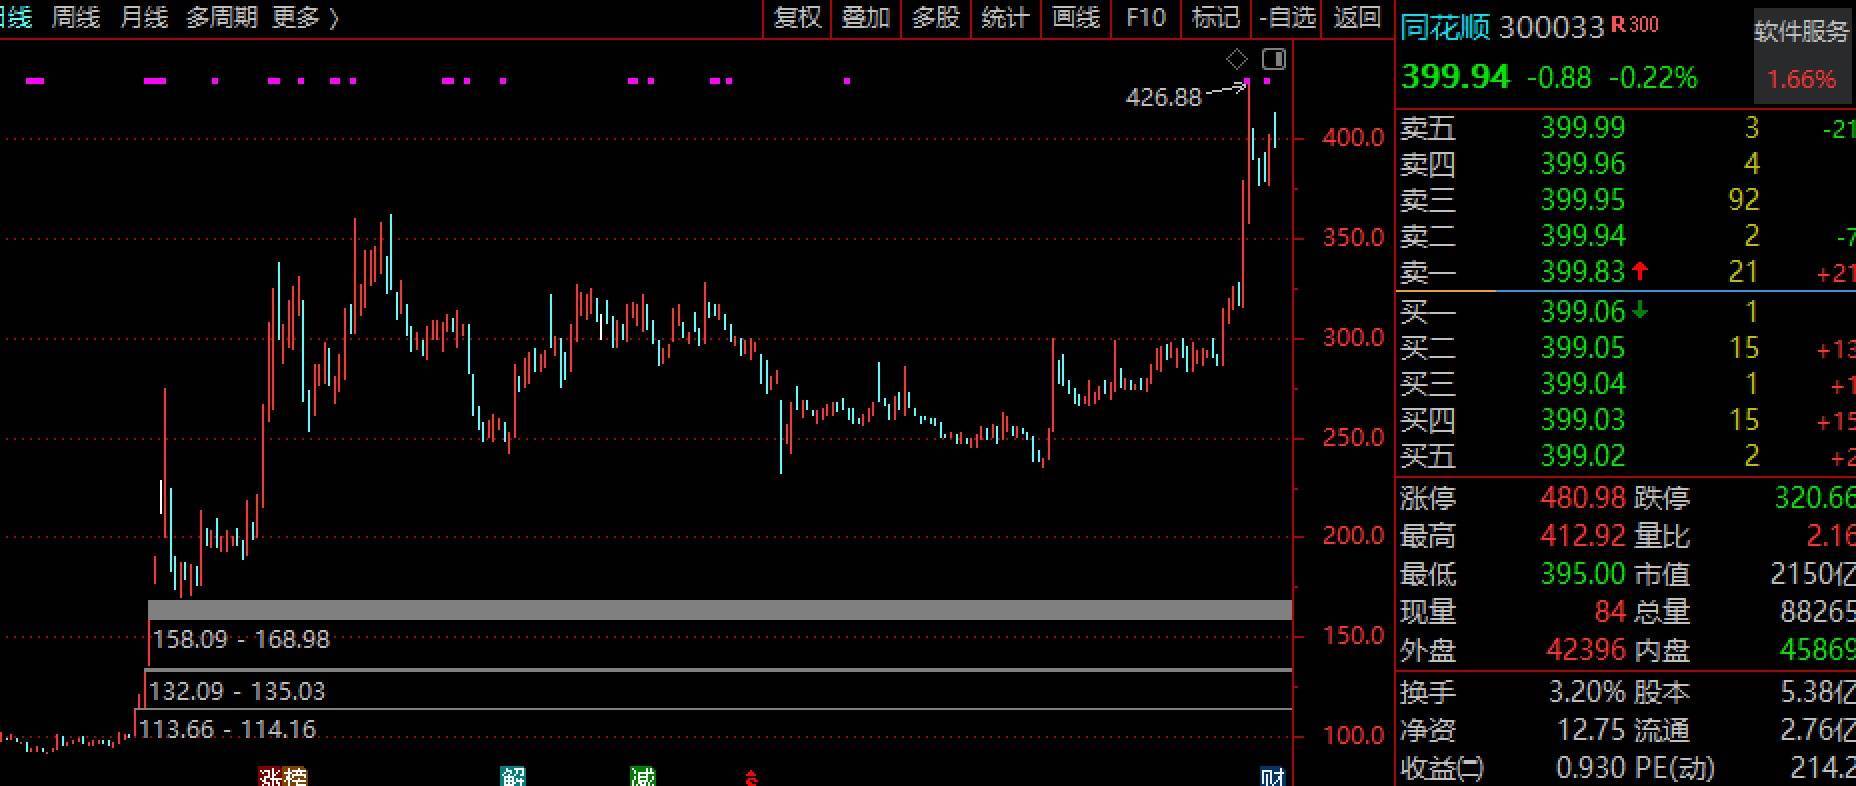Switch to the 周线 weekly chart tab
1856x786 pixels.
coord(76,18)
